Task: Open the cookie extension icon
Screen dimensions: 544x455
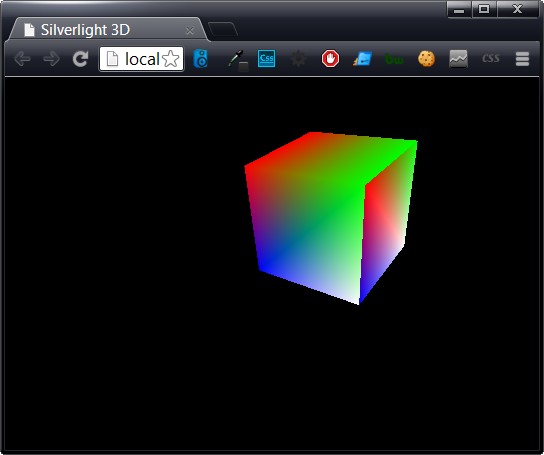Action: 426,59
